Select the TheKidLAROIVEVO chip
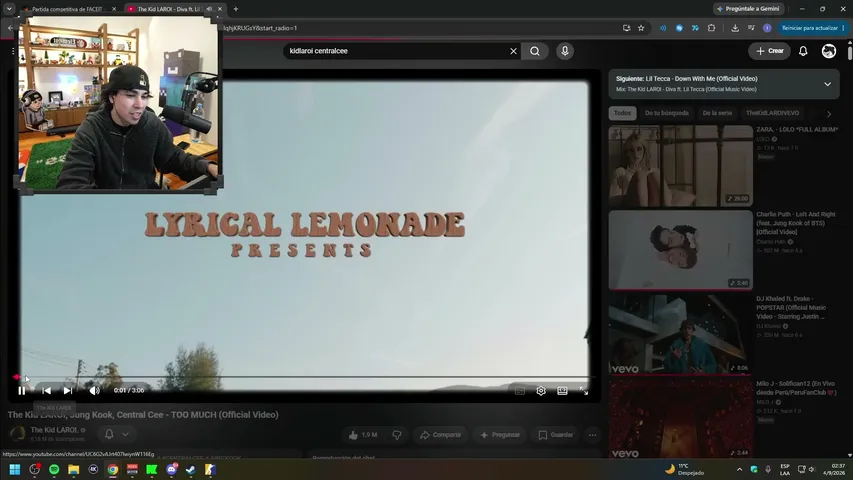 click(x=772, y=113)
